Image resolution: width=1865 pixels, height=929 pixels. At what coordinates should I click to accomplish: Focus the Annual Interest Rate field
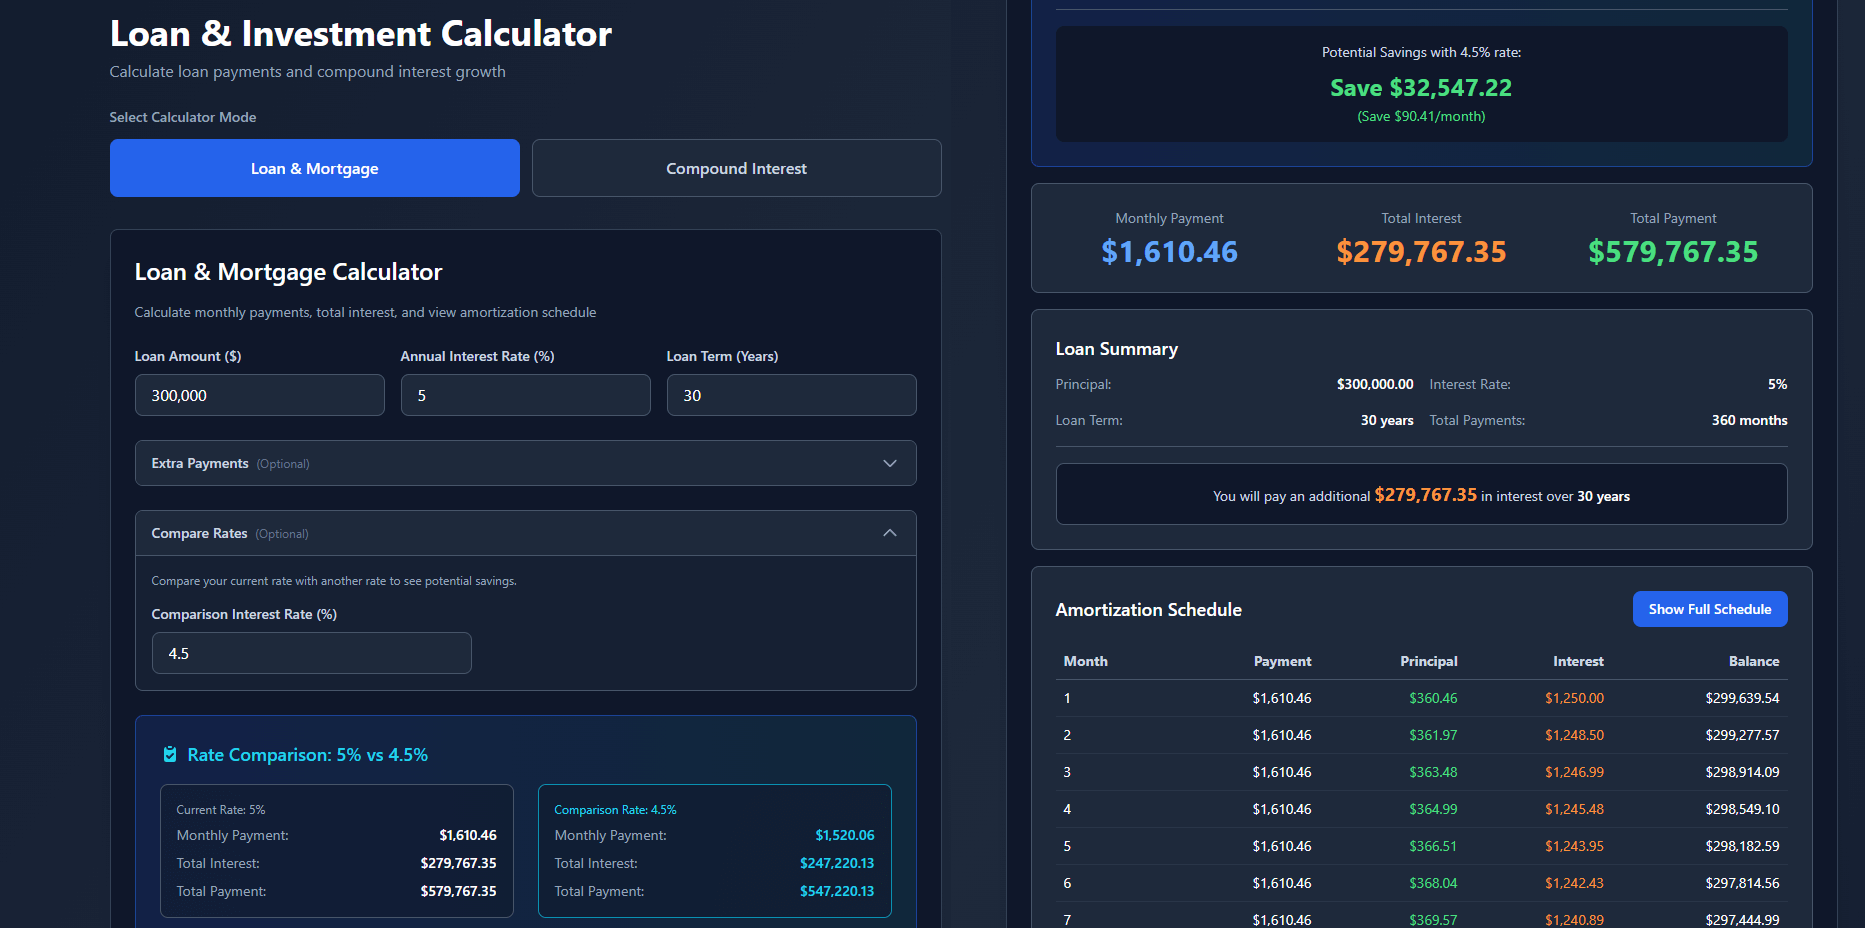(525, 395)
